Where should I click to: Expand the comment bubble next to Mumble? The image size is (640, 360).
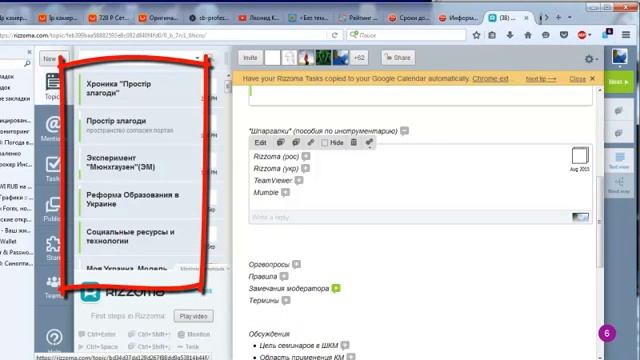285,192
